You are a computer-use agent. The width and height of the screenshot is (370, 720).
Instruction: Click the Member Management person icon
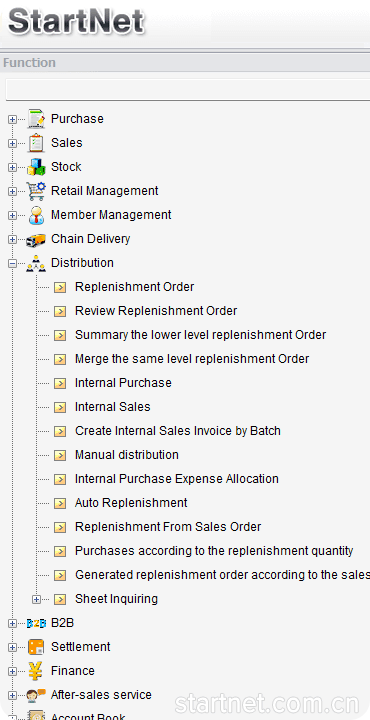tap(36, 215)
